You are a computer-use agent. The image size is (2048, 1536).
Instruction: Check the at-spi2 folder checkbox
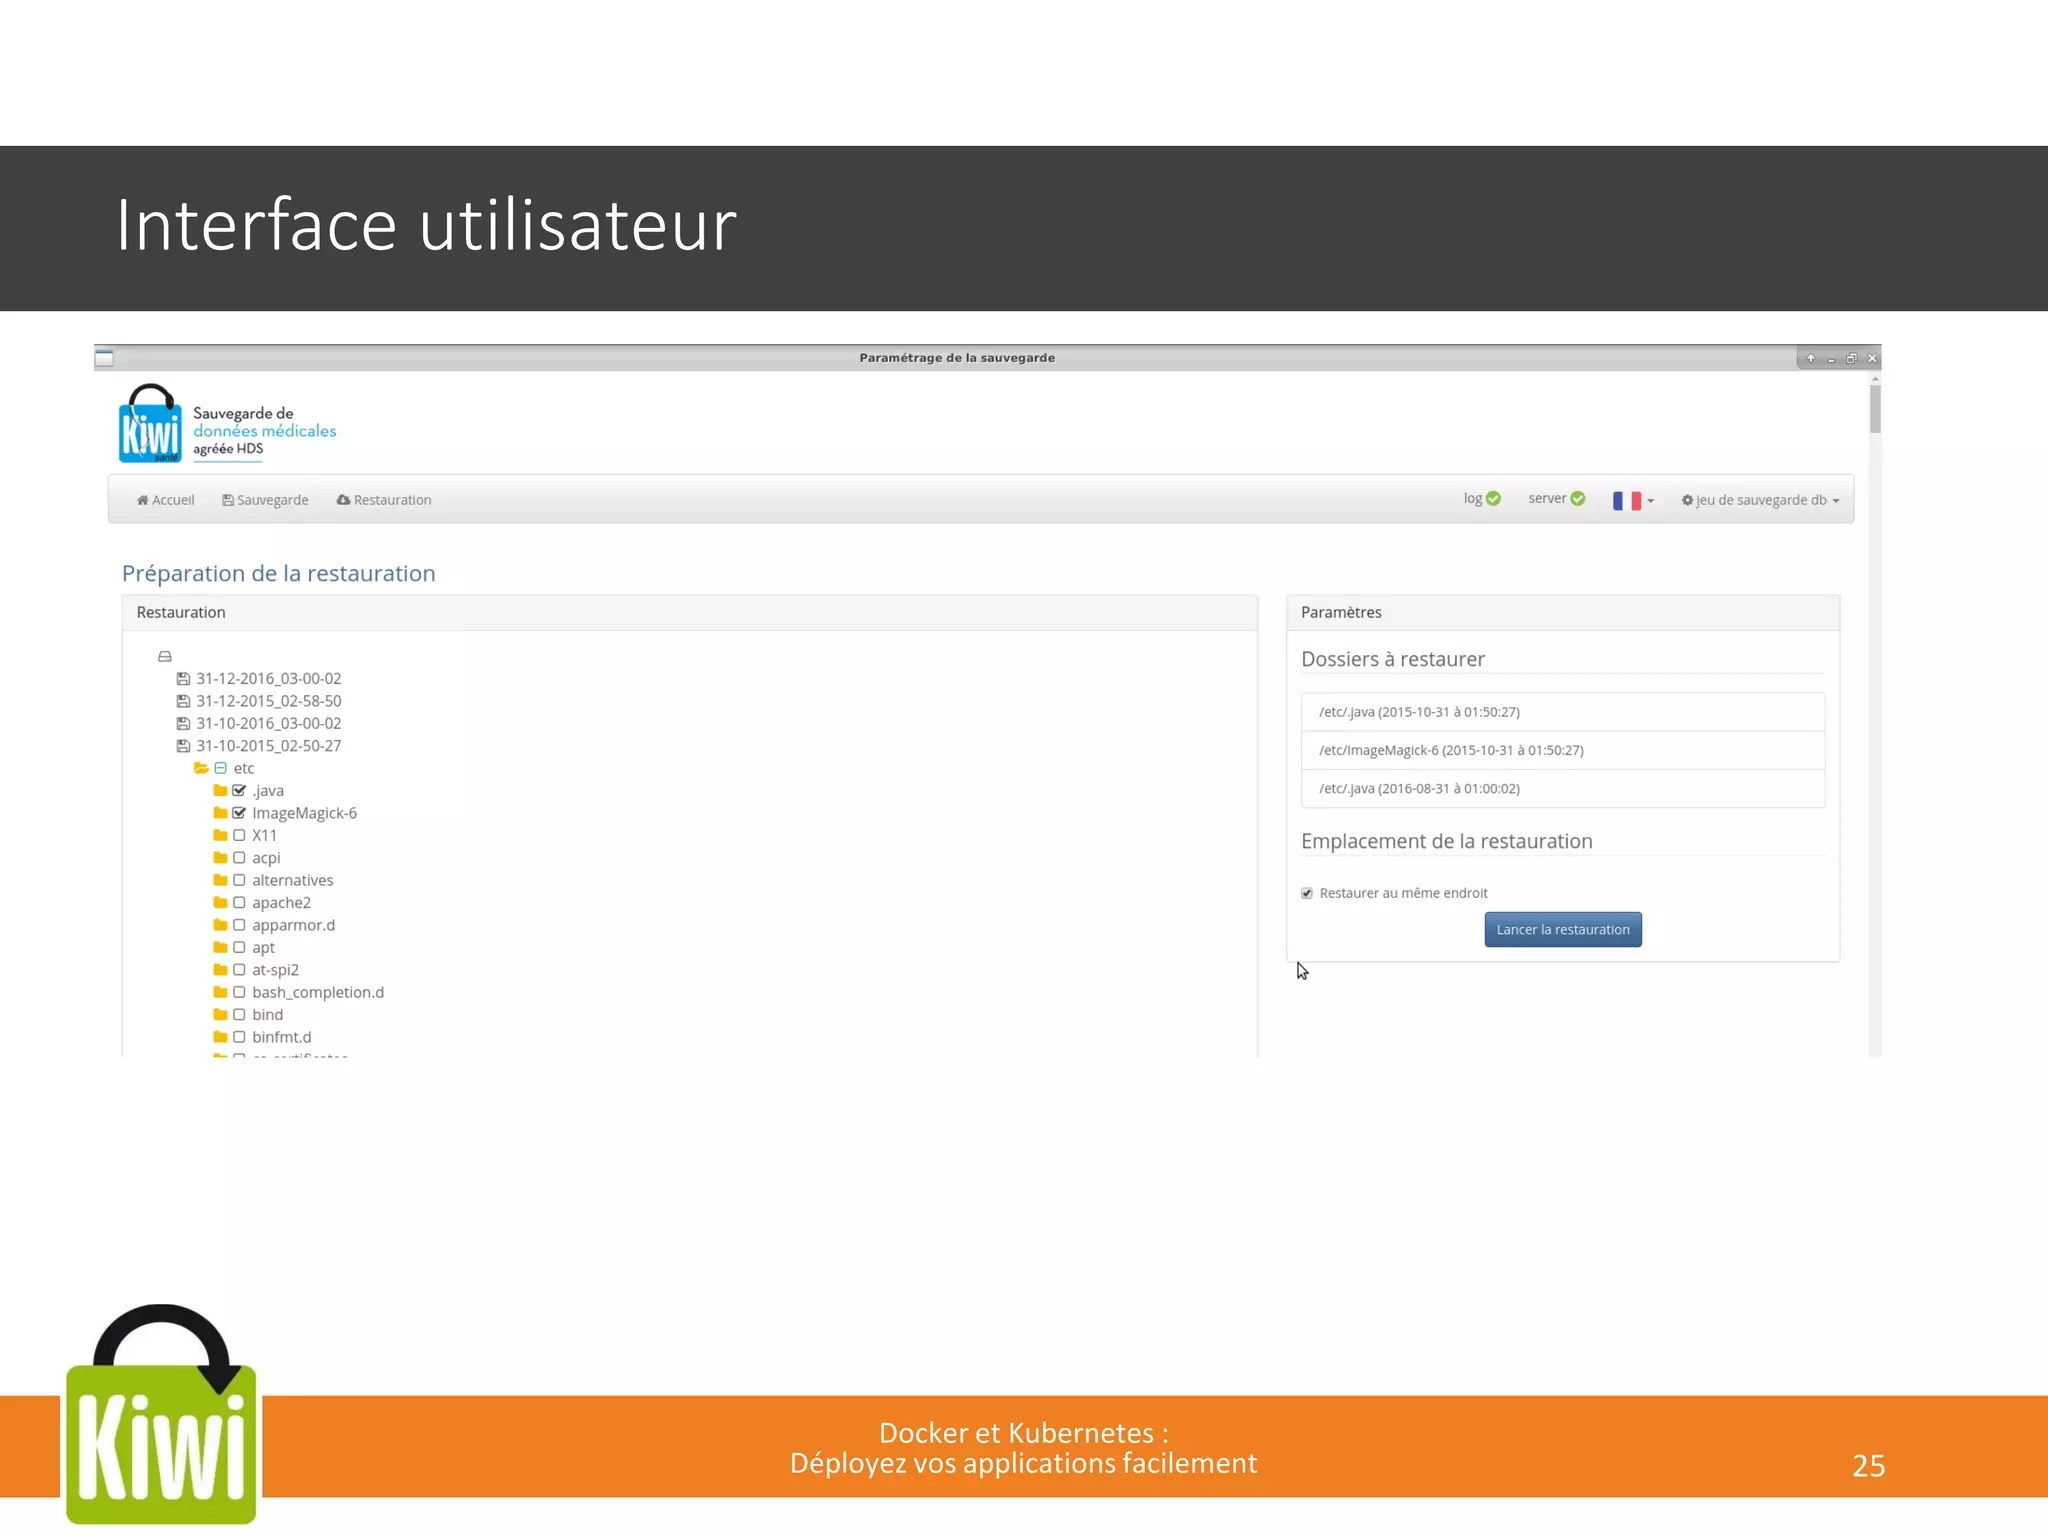pyautogui.click(x=239, y=970)
